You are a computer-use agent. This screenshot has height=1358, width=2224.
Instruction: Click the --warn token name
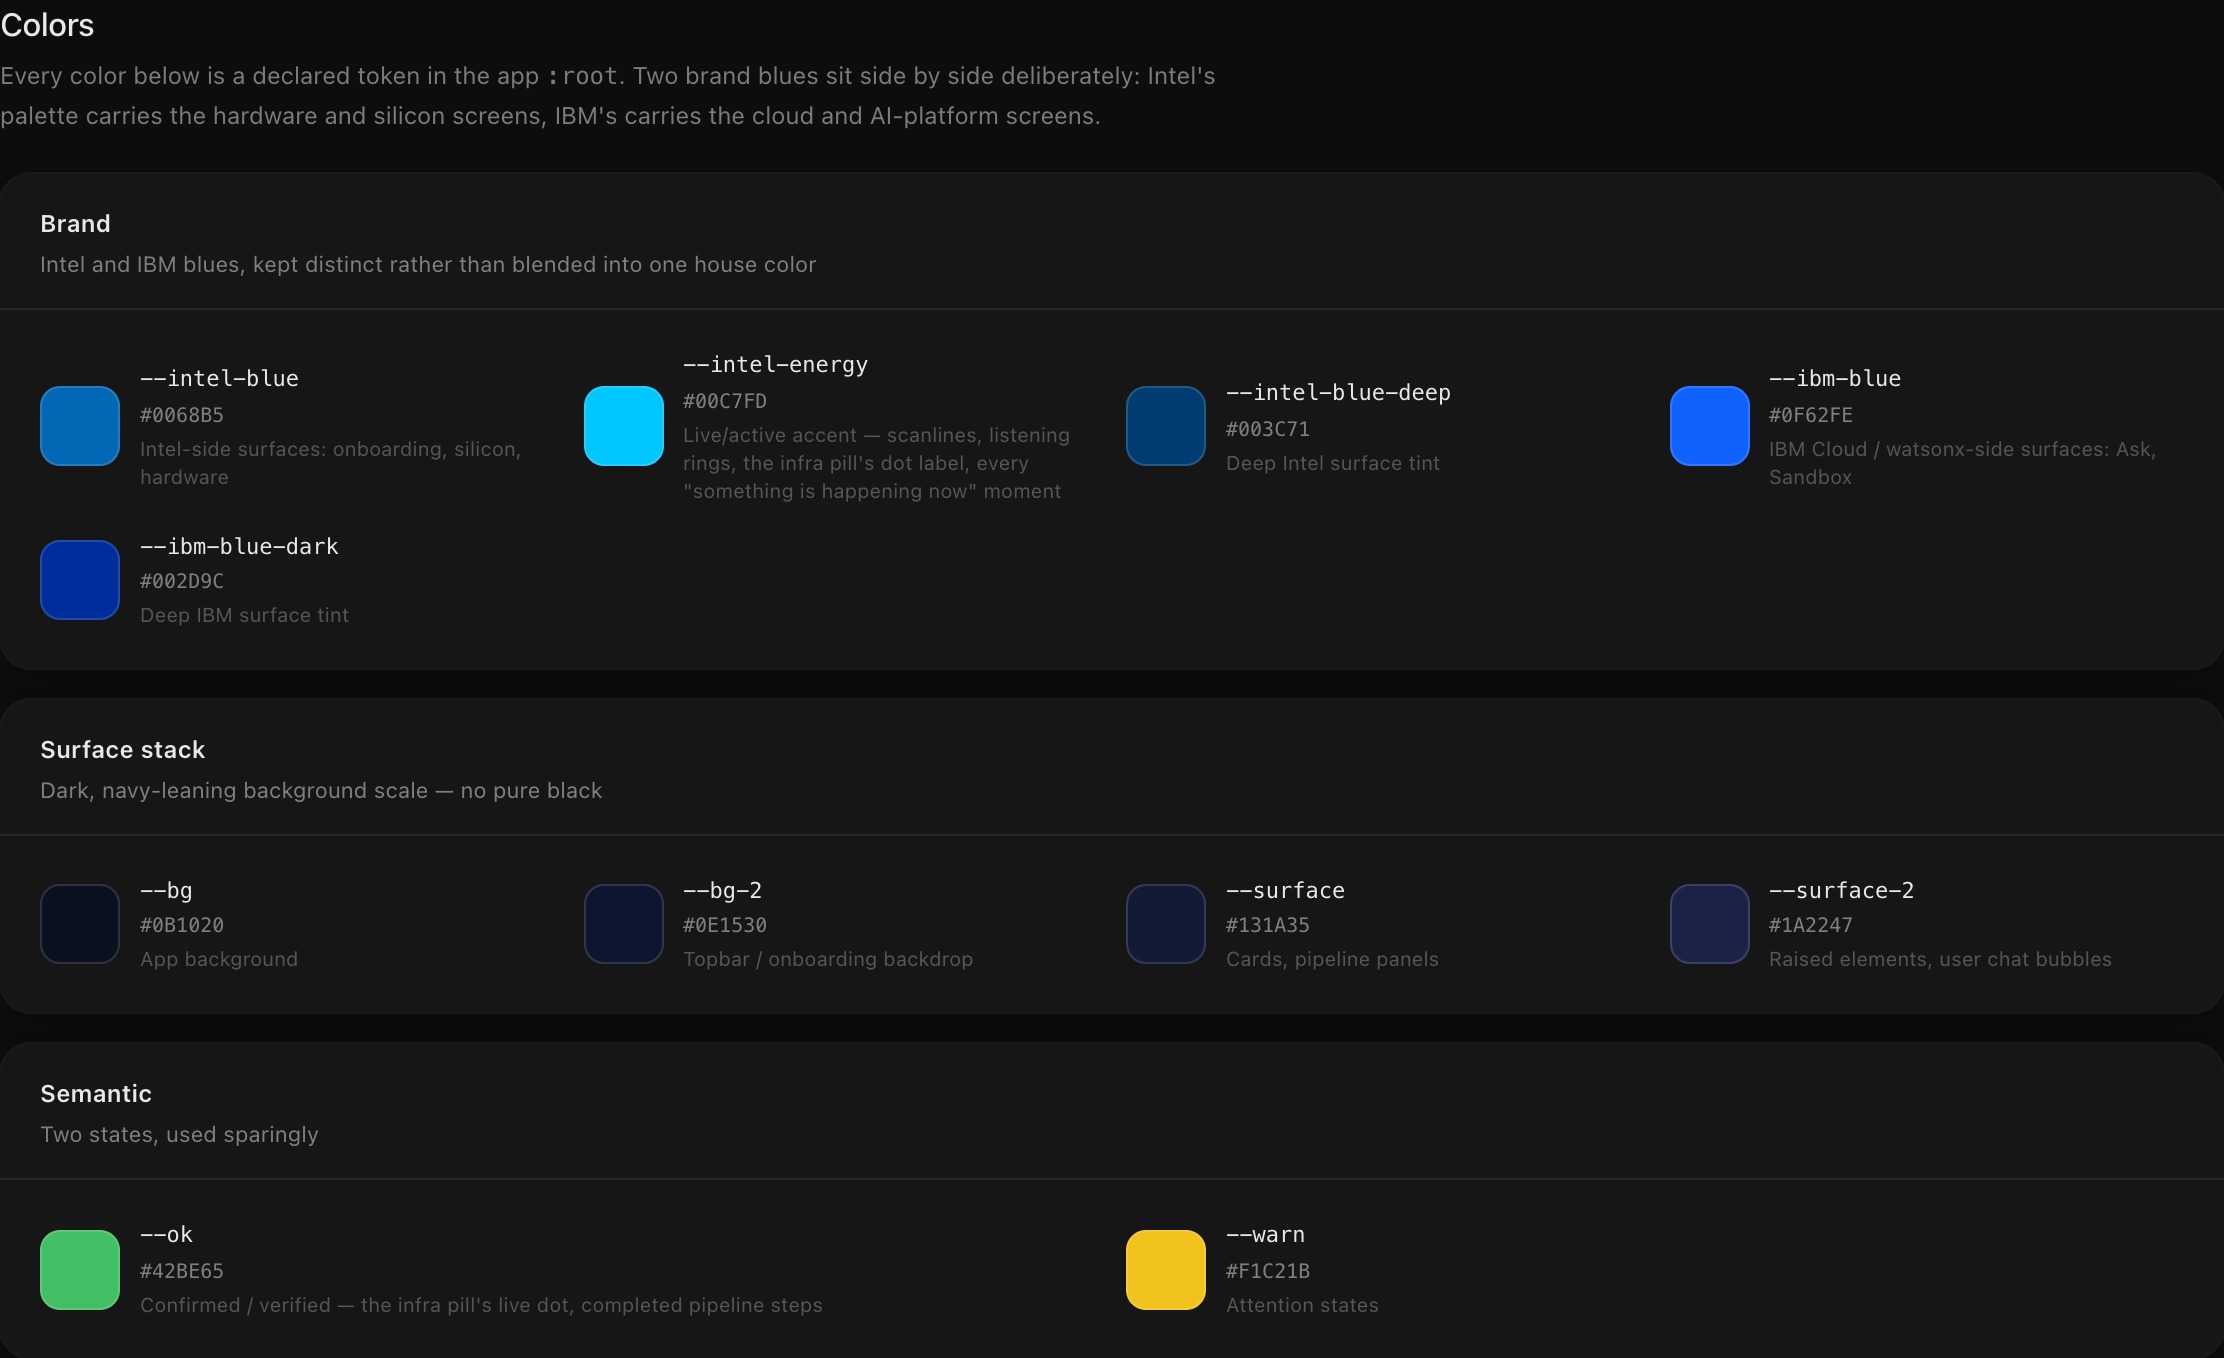point(1265,1234)
